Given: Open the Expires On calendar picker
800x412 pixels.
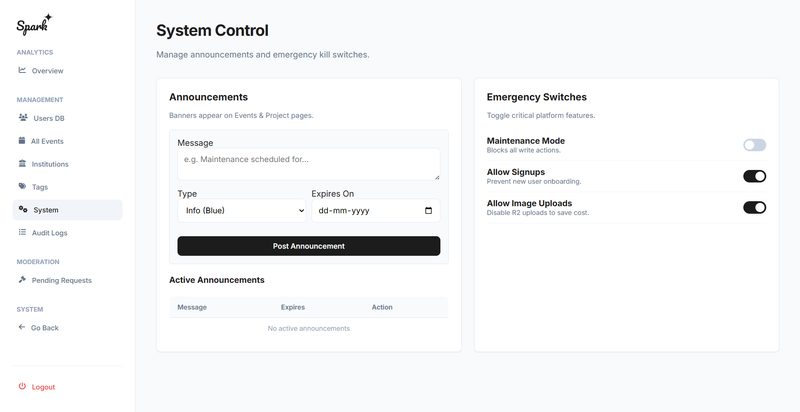Looking at the screenshot, I should click(429, 211).
